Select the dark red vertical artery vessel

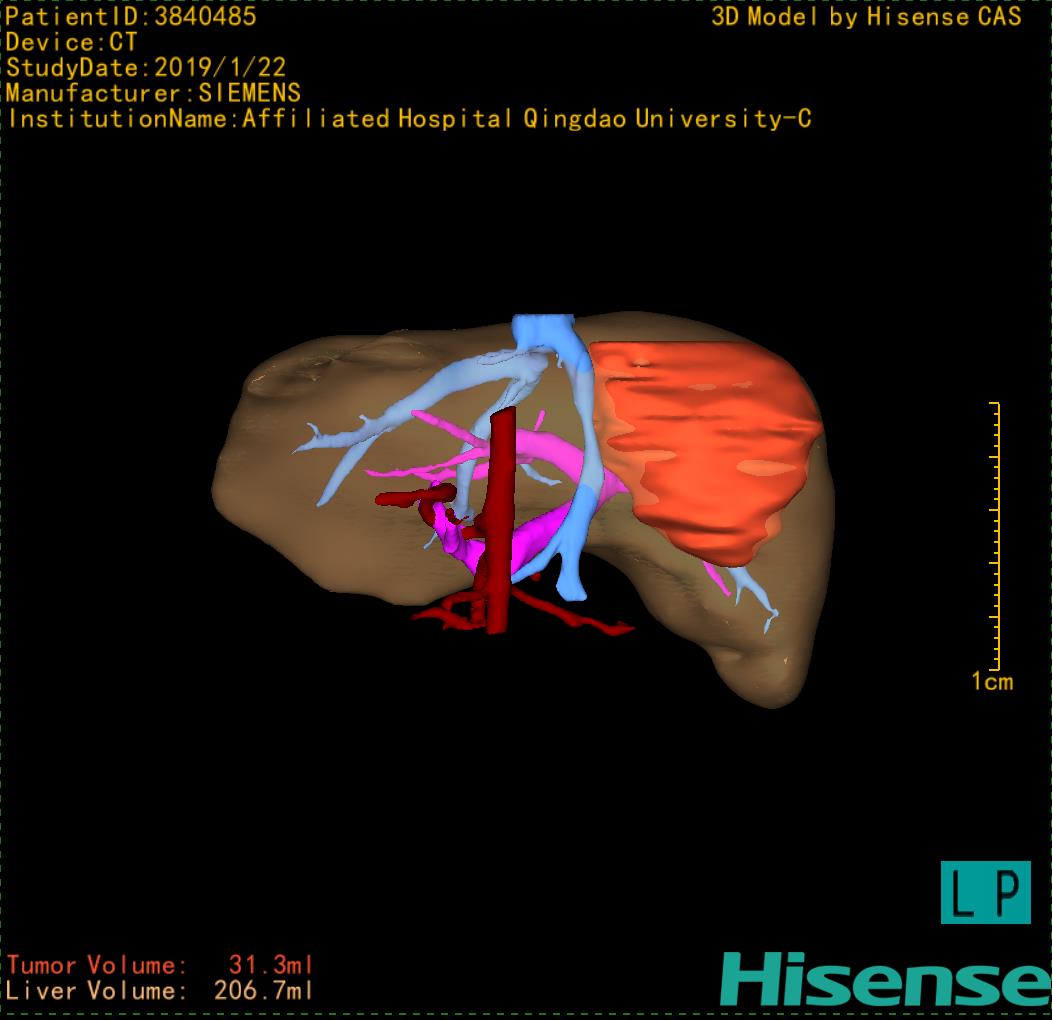point(502,520)
